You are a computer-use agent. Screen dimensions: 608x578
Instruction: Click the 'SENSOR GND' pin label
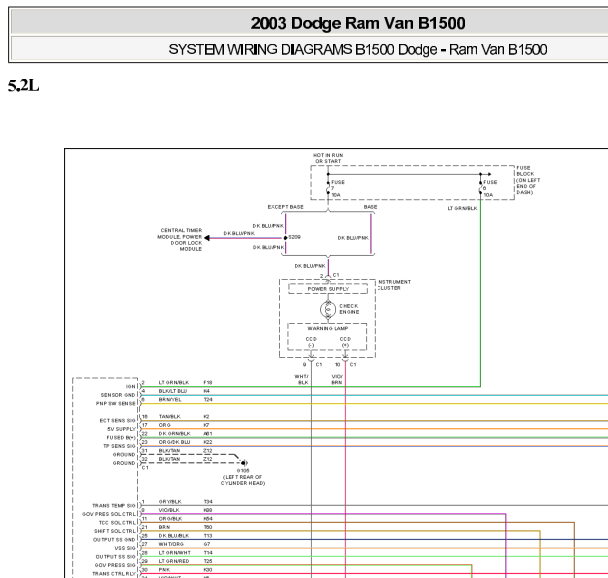click(118, 395)
